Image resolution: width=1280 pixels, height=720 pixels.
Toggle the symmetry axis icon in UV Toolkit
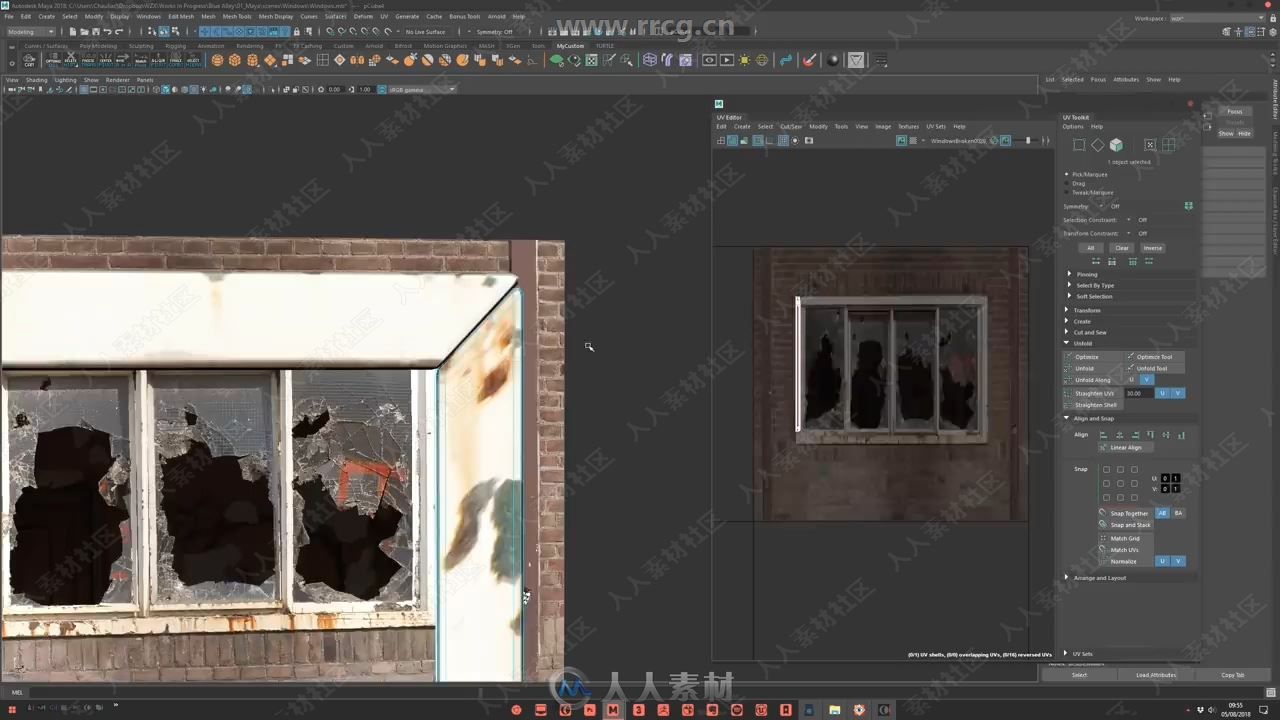click(1188, 206)
